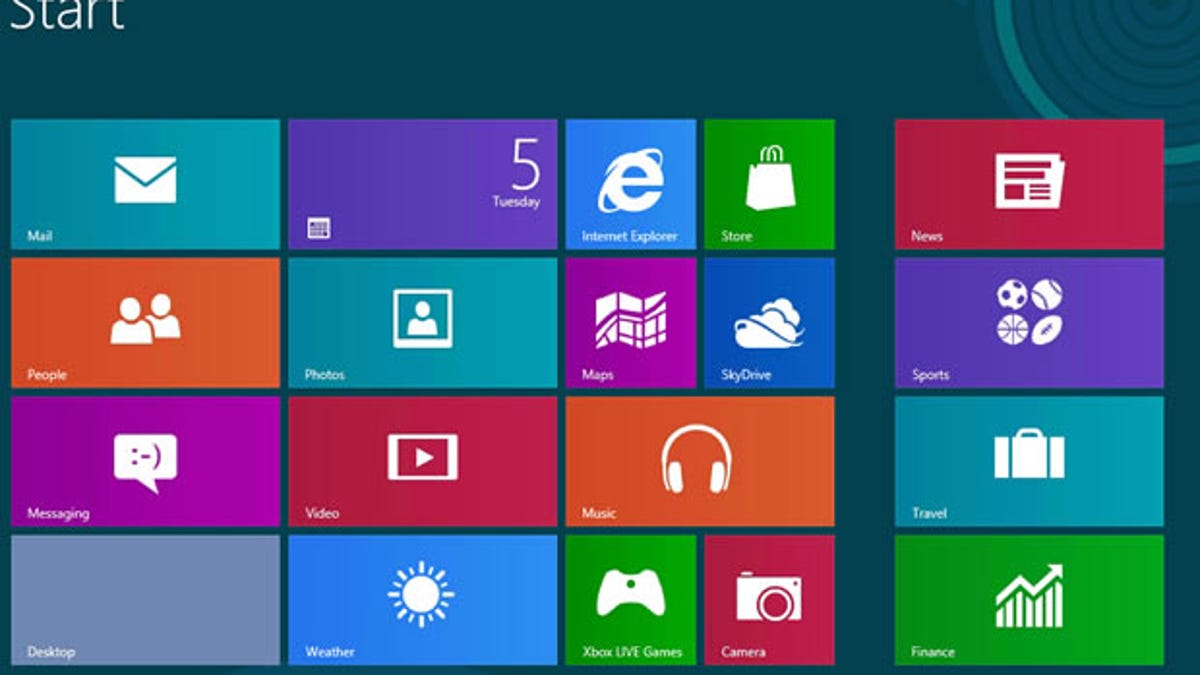Screen dimensions: 1200x675
Task: Click the People tile
Action: click(145, 322)
